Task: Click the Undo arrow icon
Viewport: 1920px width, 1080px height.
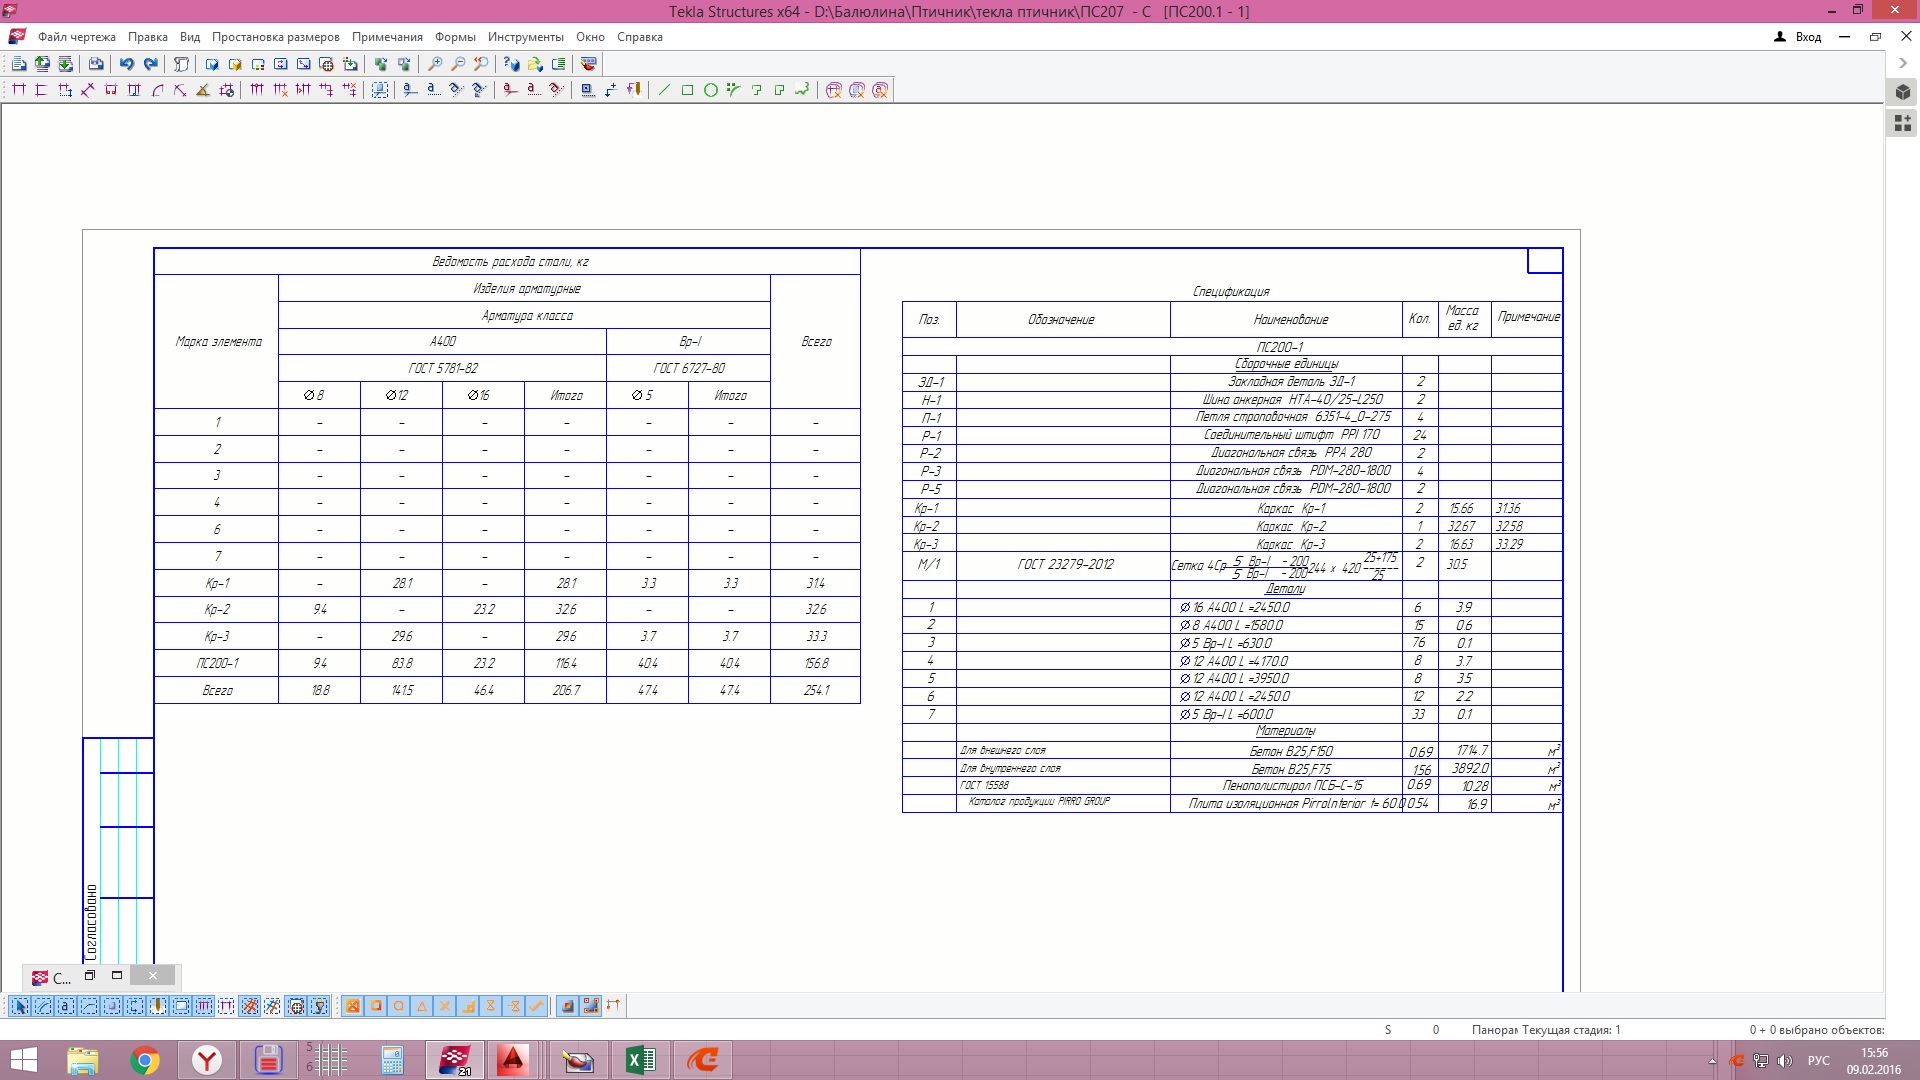Action: [x=127, y=64]
